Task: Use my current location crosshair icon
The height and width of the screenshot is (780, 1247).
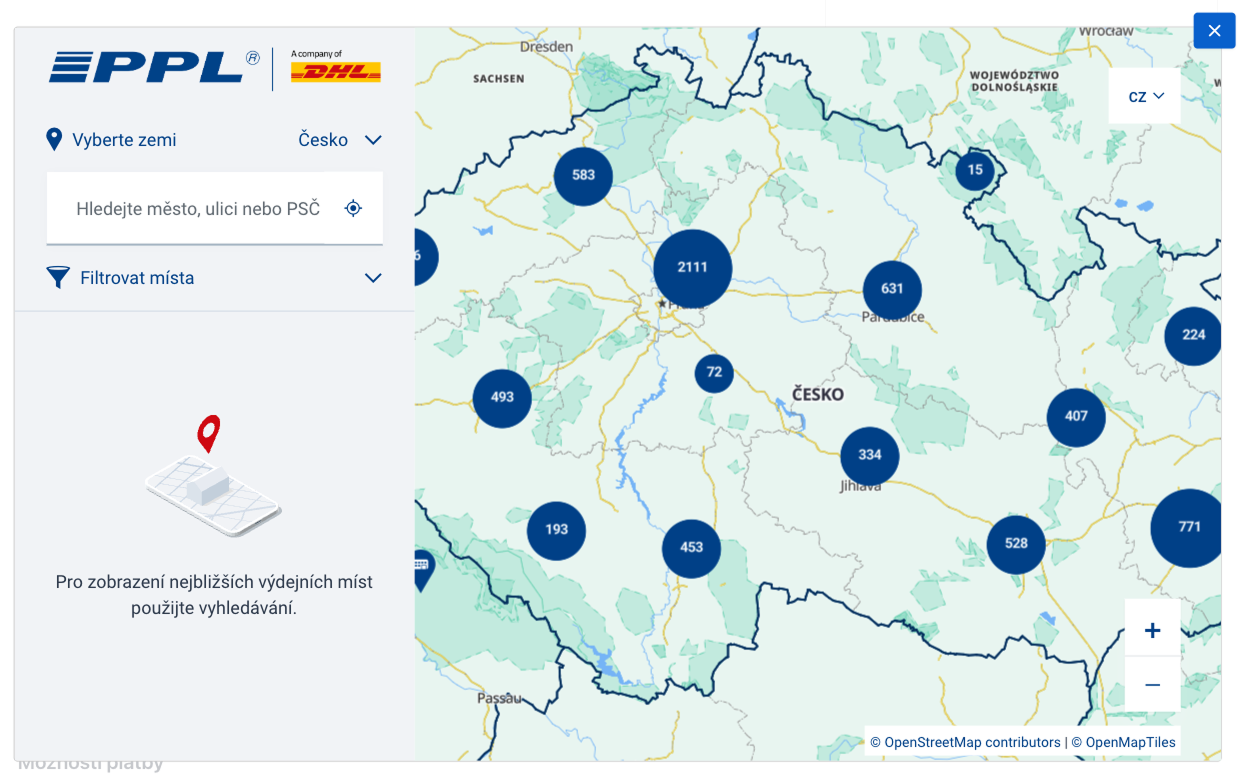Action: coord(353,208)
